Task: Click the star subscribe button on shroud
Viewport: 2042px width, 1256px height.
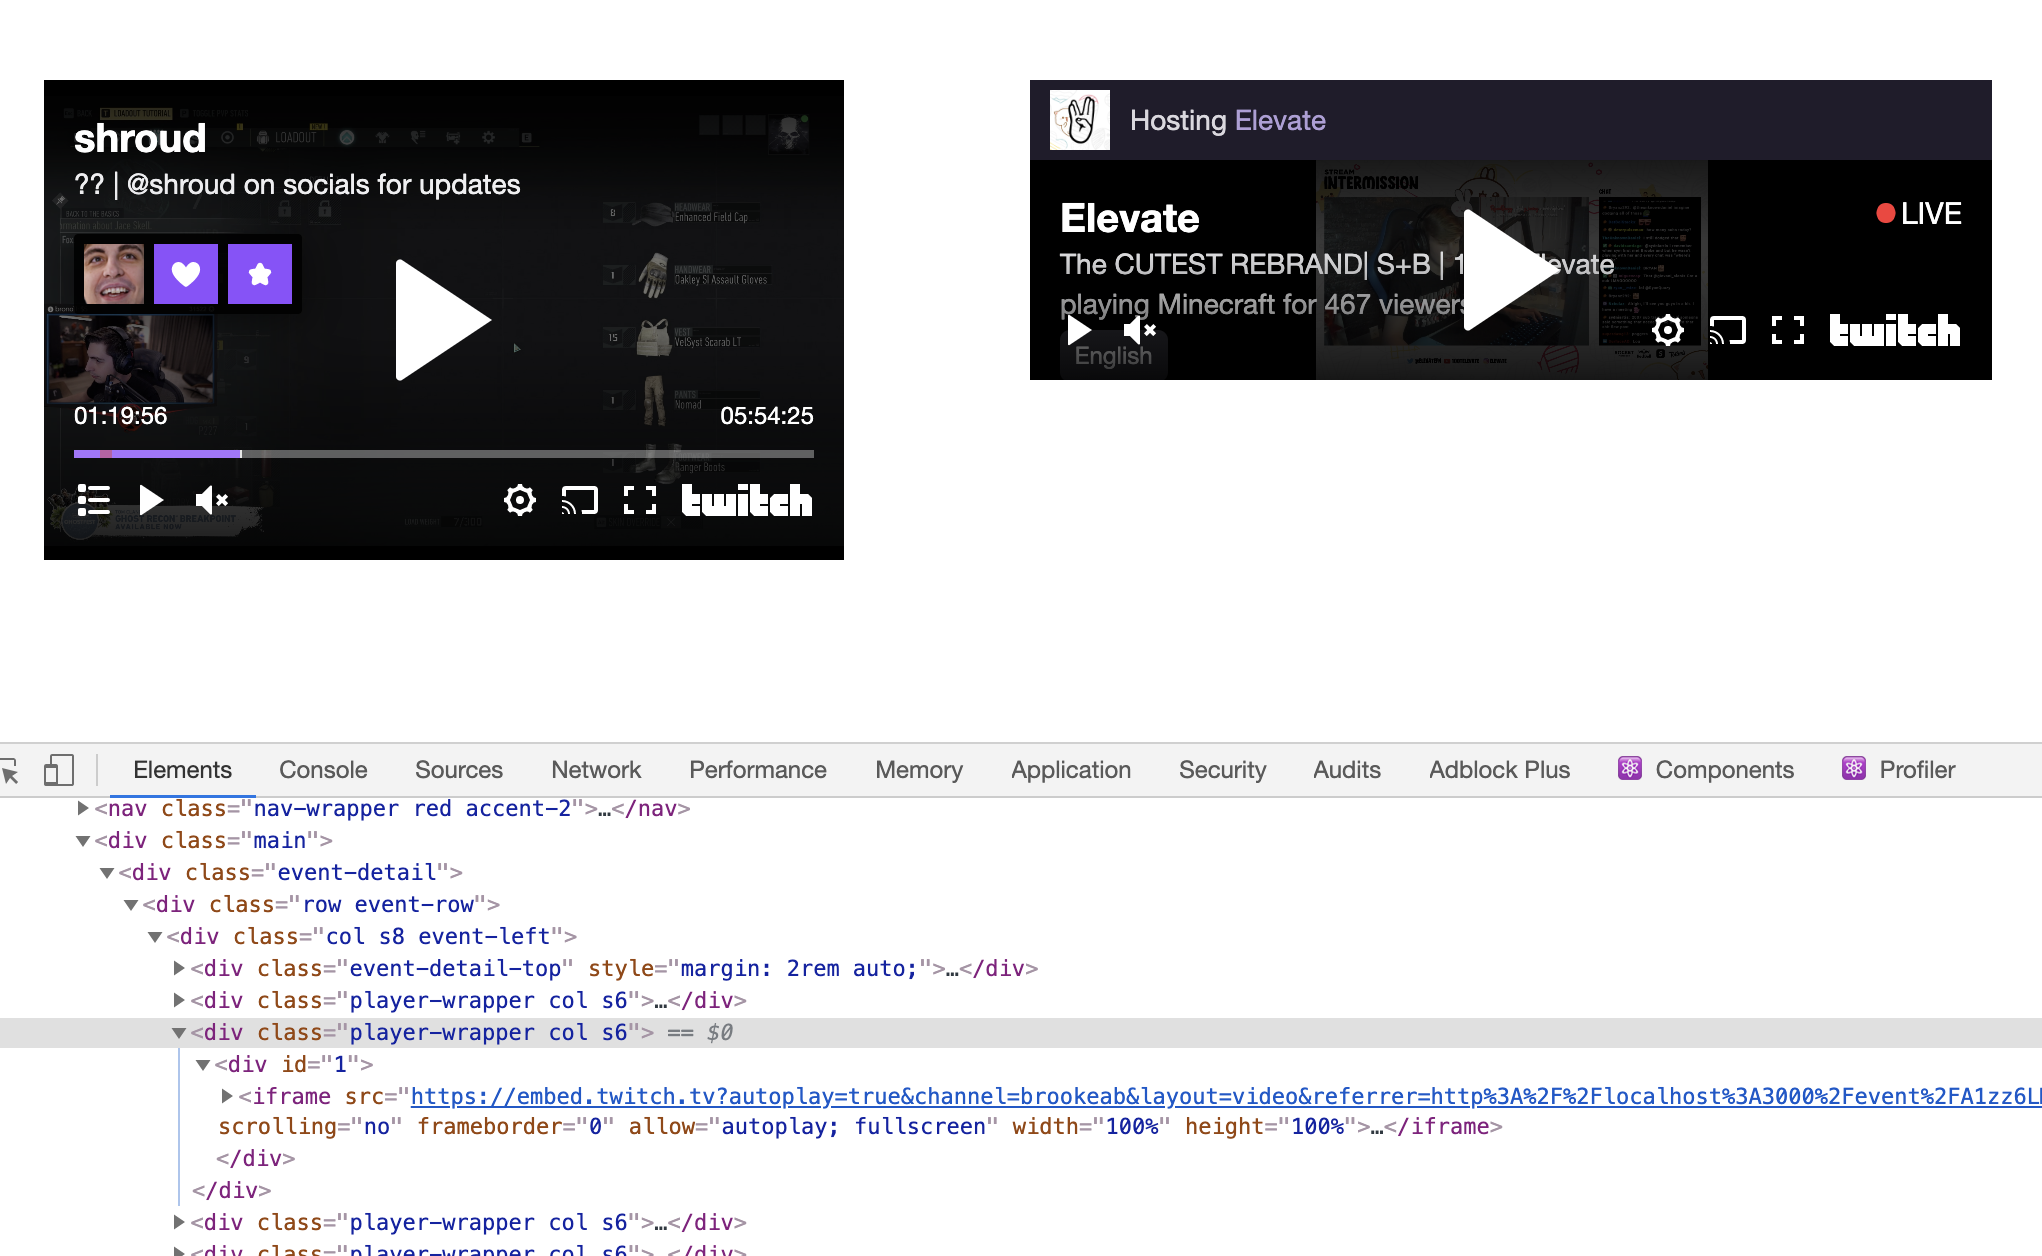Action: pos(260,274)
